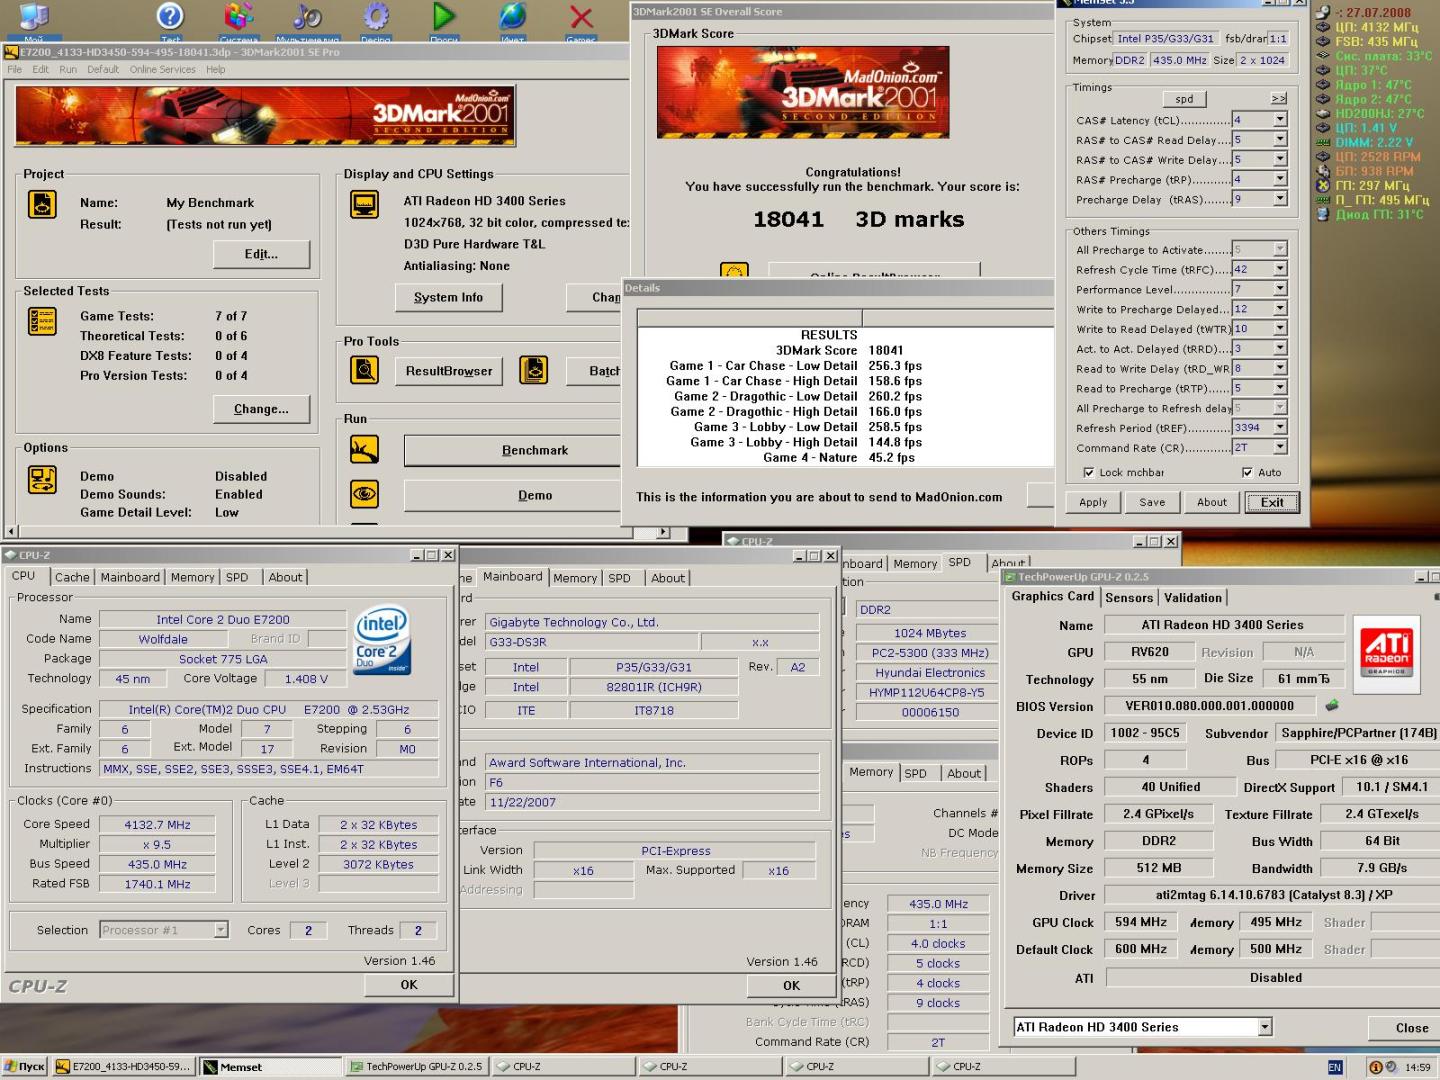The image size is (1440, 1080).
Task: Click the System Info button
Action: pos(448,297)
